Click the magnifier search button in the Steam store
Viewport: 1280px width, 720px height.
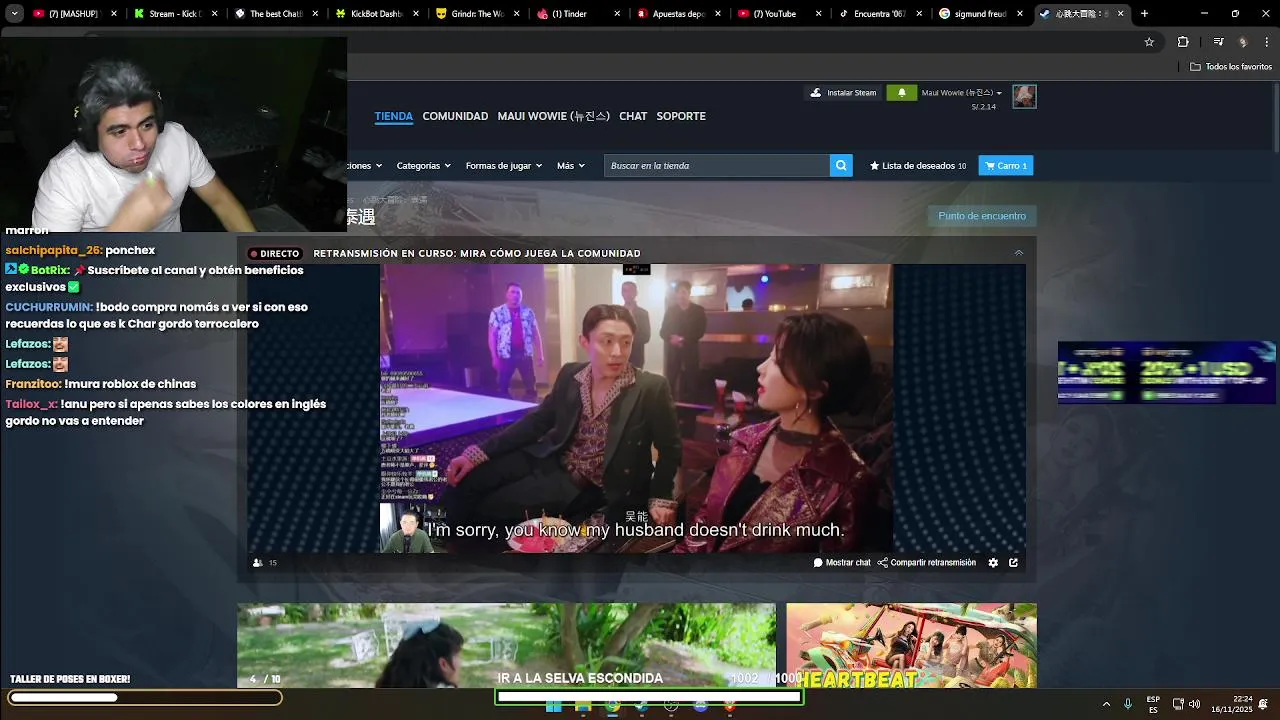[x=841, y=166]
